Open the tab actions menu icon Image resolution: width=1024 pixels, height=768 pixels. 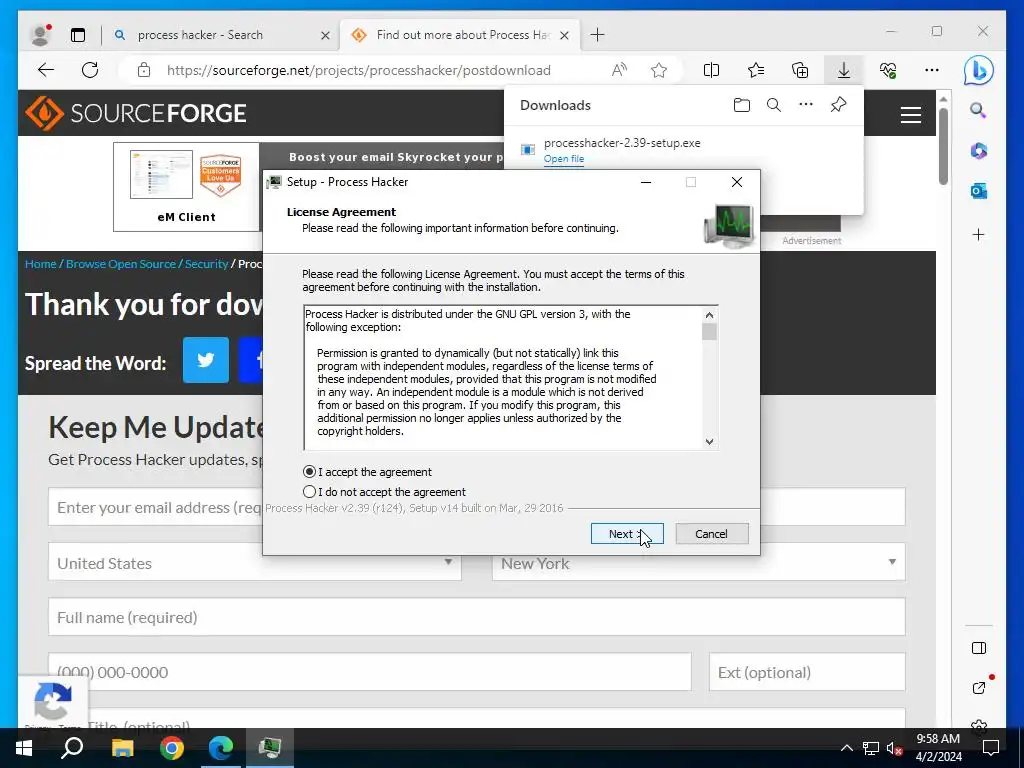[78, 35]
